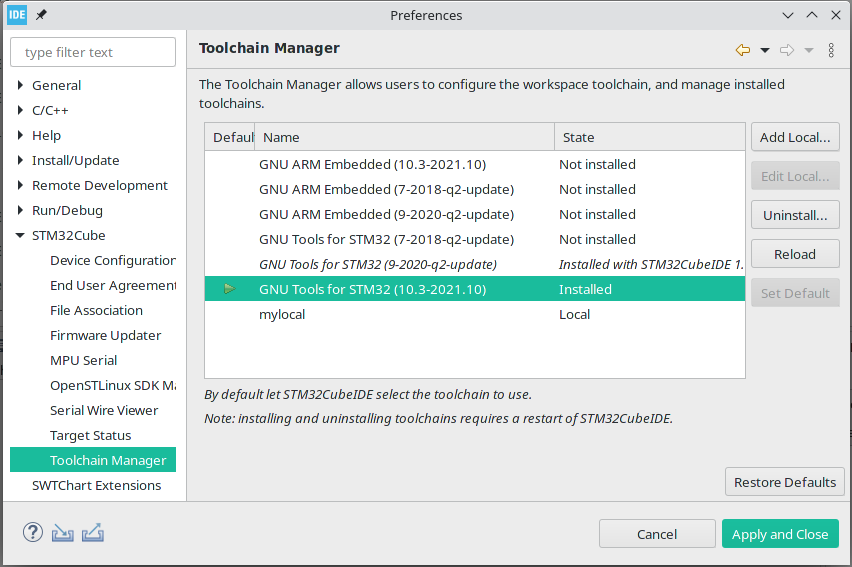Select the Run/Debug category label
This screenshot has height=567, width=852.
coord(67,210)
